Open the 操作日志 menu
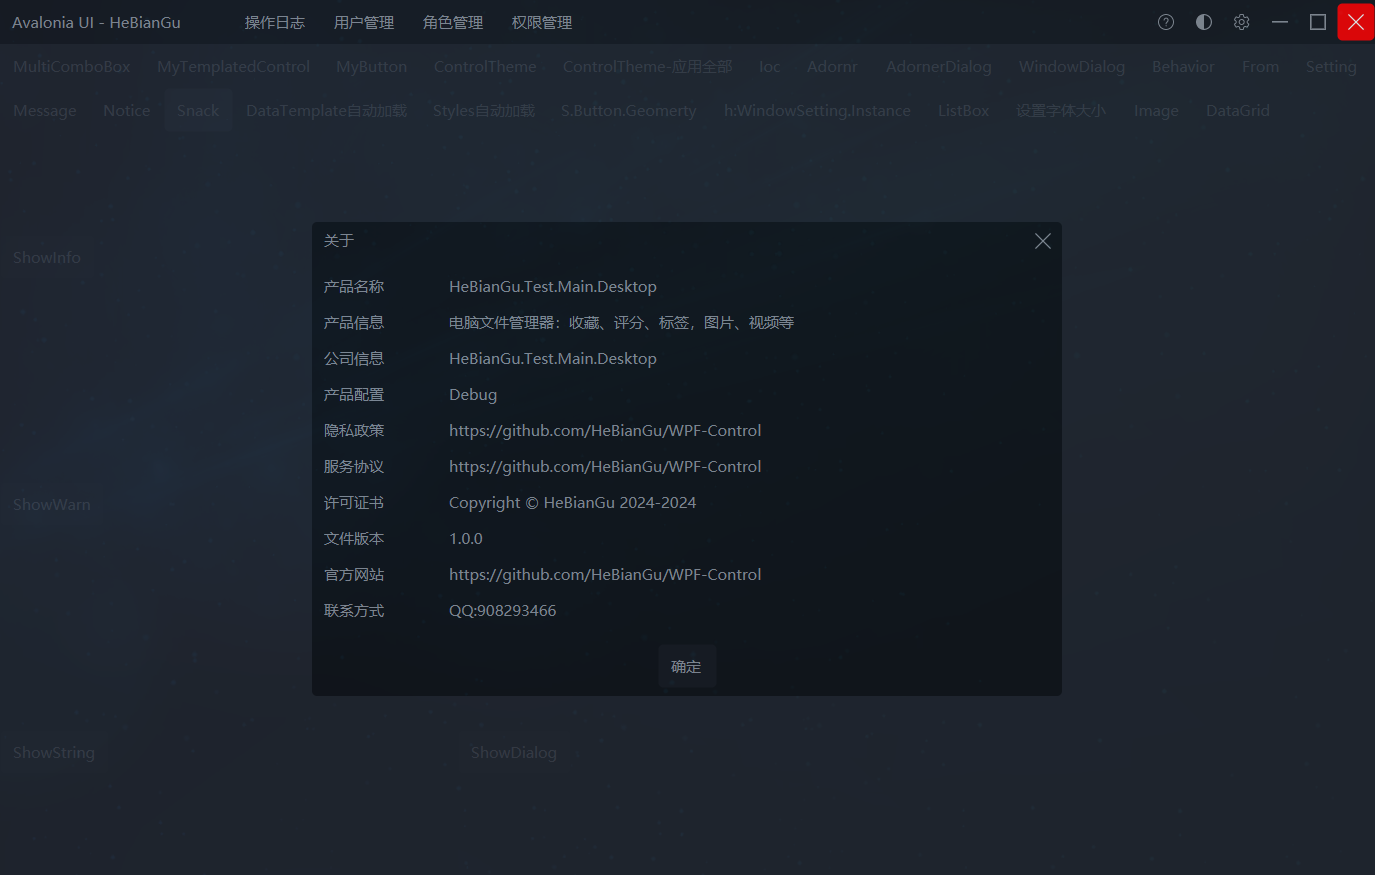 (x=275, y=22)
